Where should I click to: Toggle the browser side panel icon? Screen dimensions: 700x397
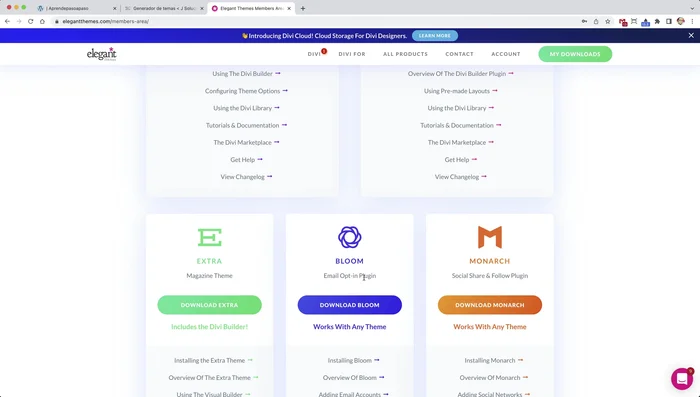pyautogui.click(x=669, y=21)
